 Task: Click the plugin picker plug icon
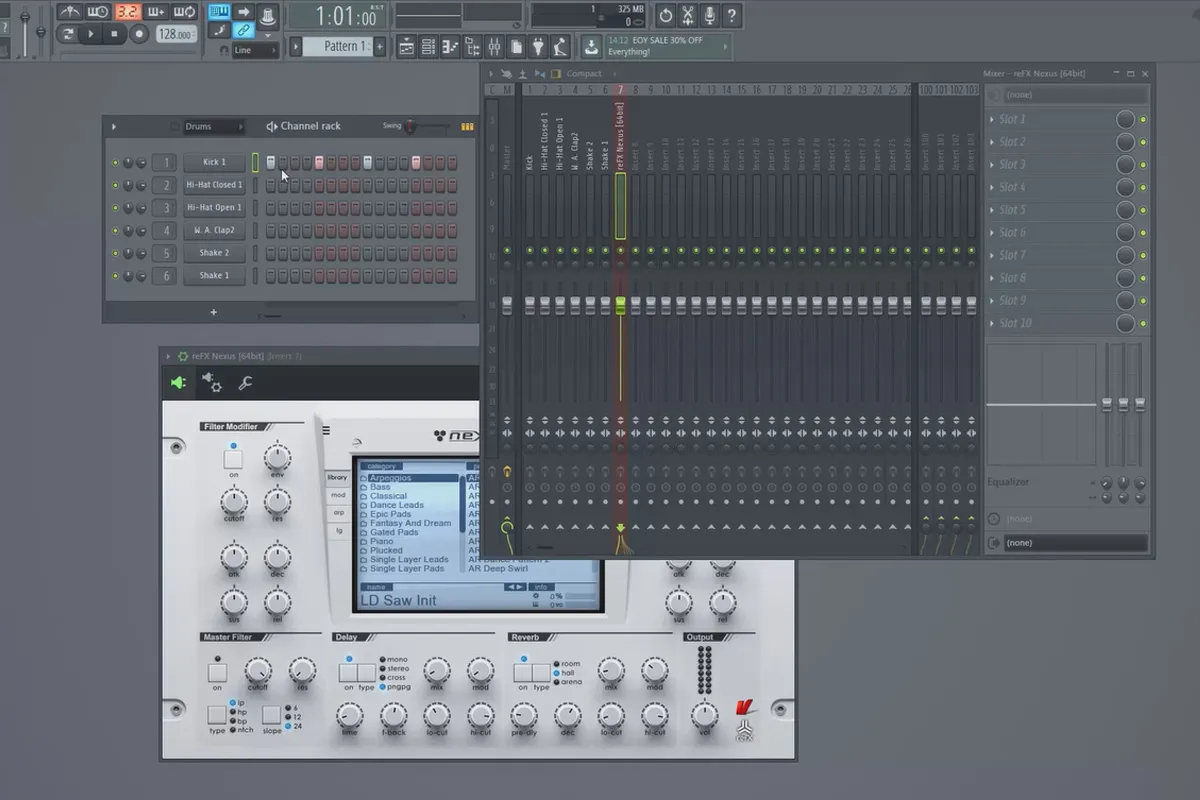tap(539, 46)
